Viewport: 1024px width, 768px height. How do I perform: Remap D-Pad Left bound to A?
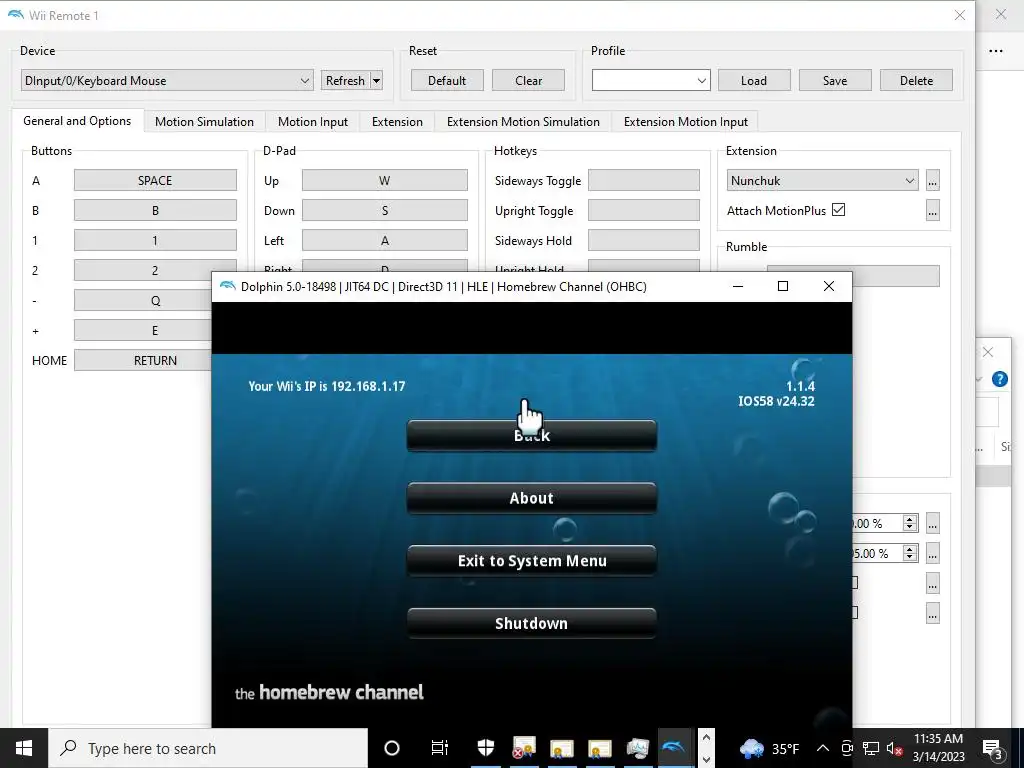coord(385,240)
